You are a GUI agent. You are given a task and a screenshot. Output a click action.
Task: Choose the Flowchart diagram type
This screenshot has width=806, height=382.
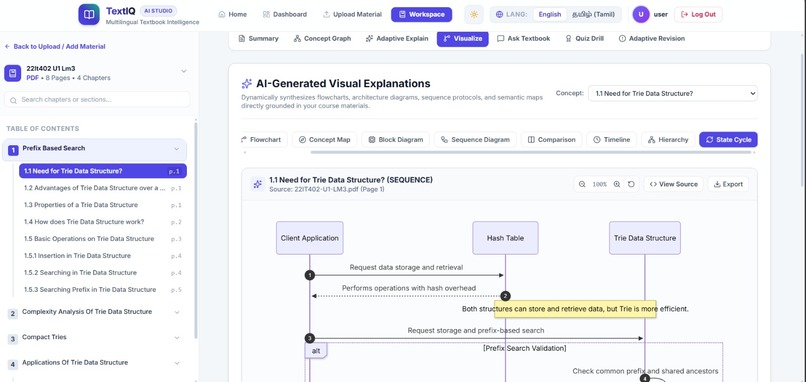point(263,140)
